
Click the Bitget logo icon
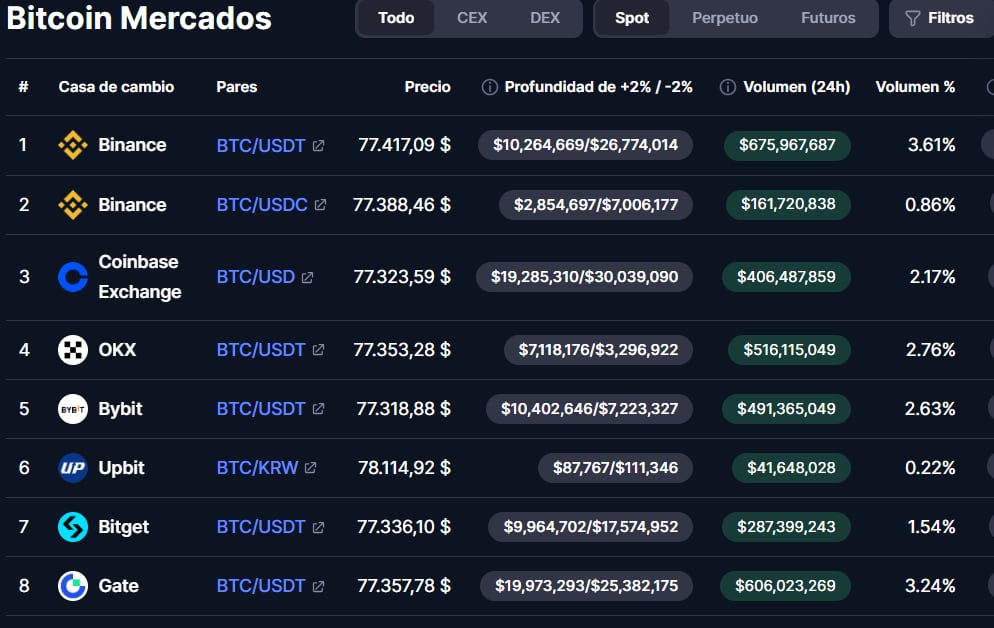point(73,527)
